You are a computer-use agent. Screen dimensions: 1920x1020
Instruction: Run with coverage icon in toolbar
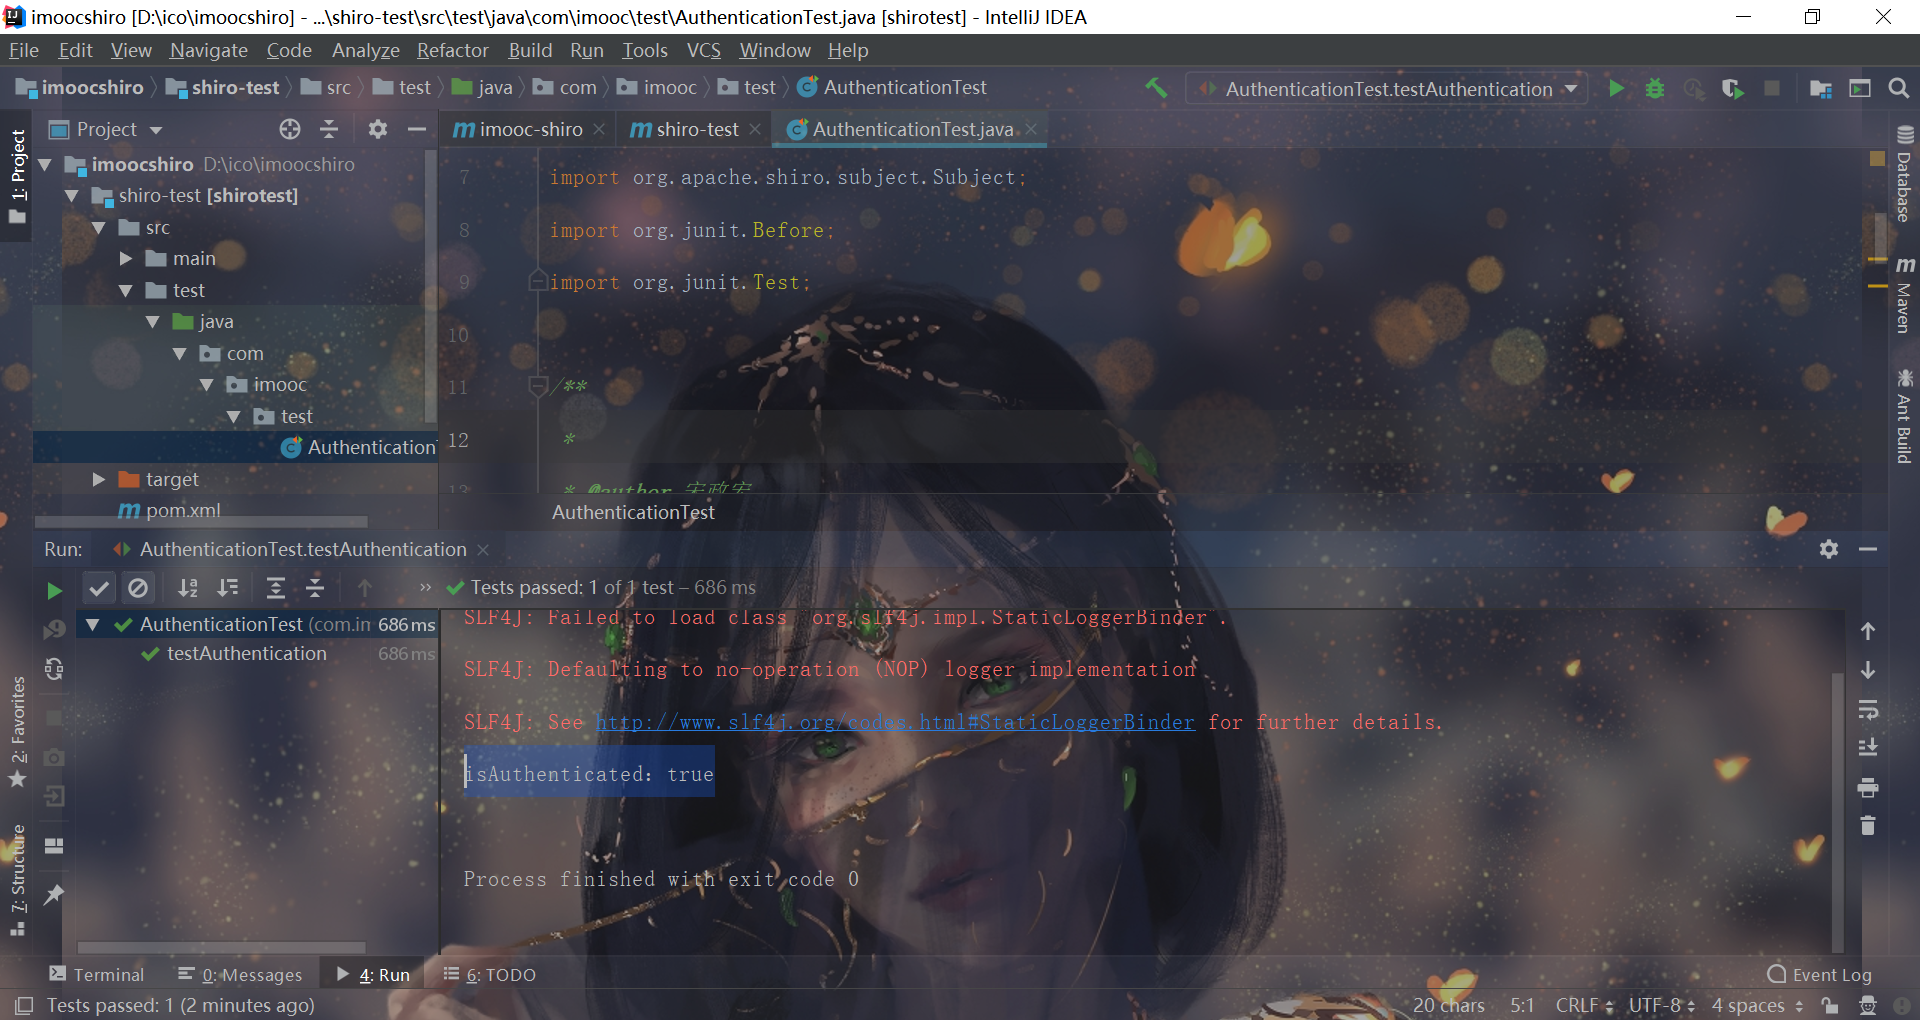[x=1733, y=88]
